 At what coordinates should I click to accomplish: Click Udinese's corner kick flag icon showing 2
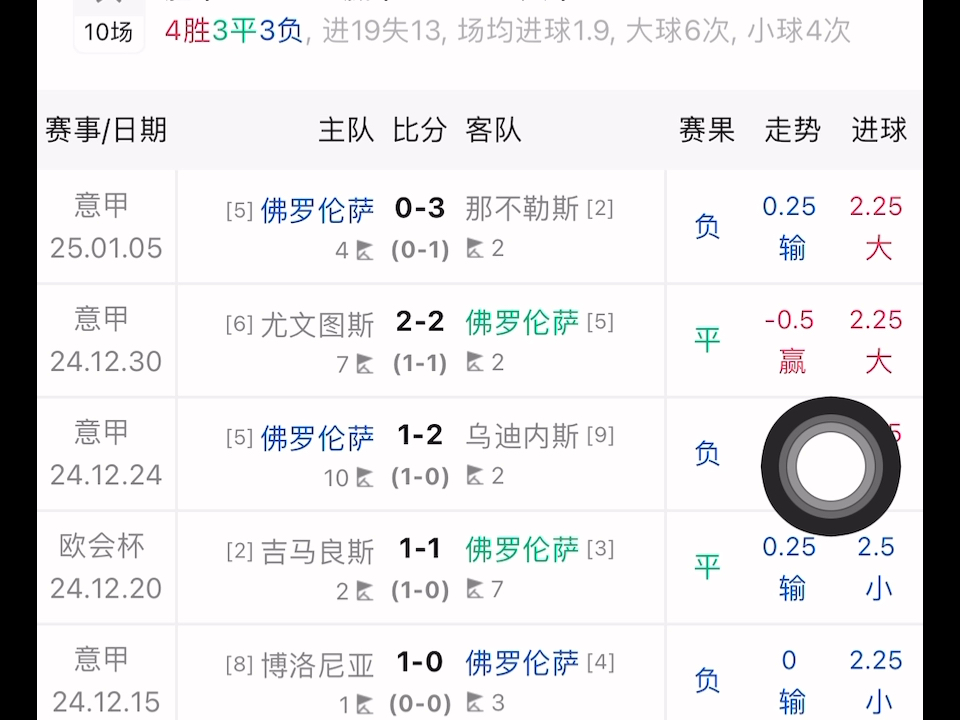pyautogui.click(x=477, y=478)
